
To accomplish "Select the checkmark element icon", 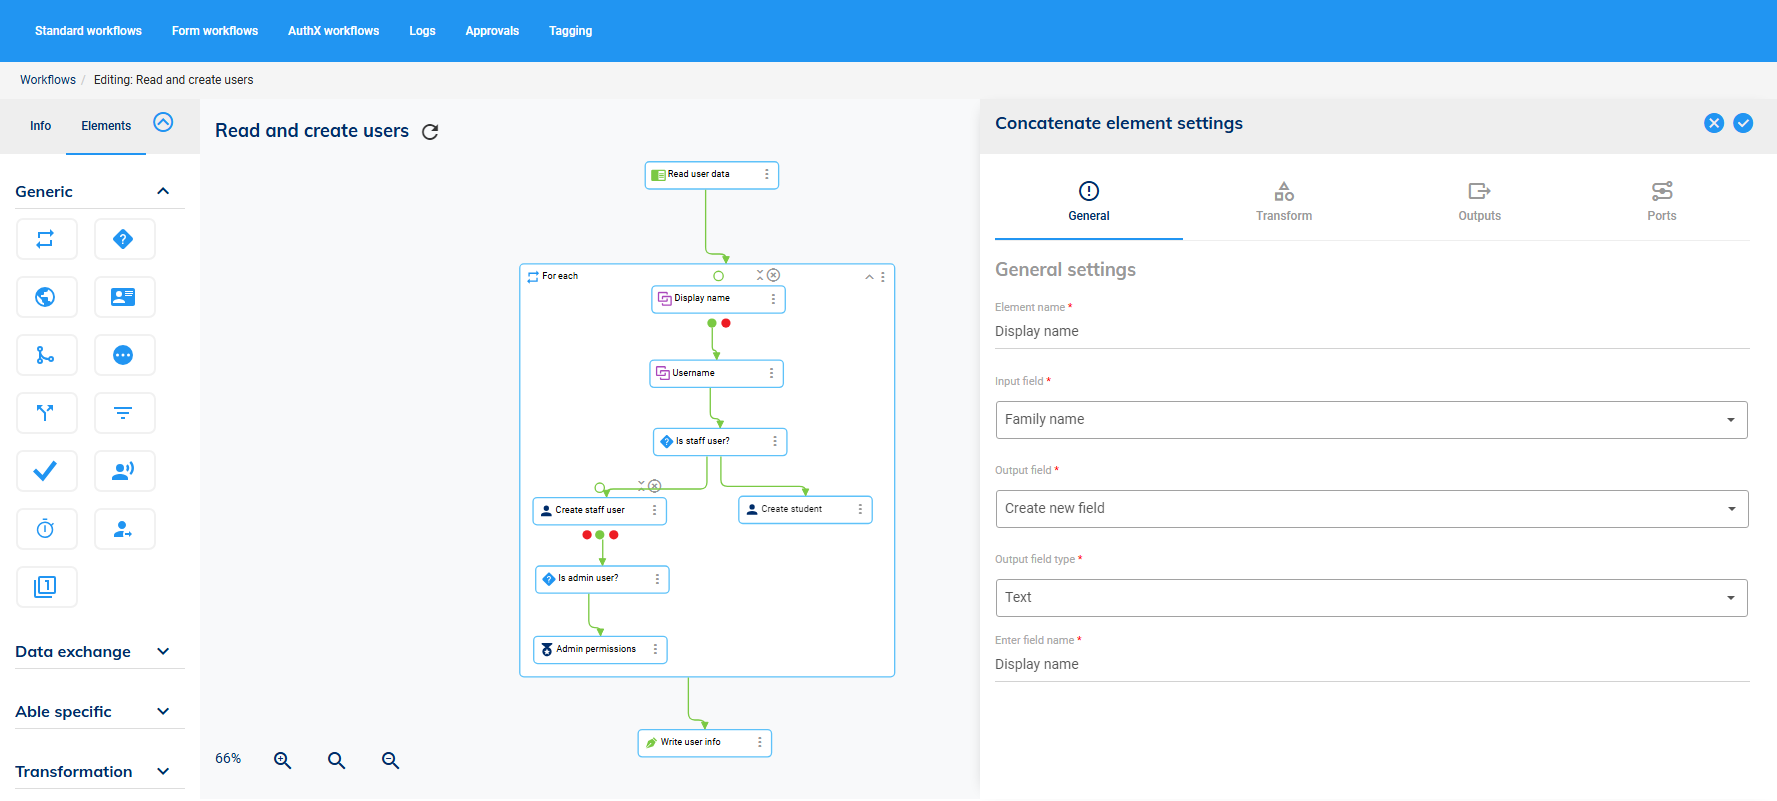I will pos(46,471).
